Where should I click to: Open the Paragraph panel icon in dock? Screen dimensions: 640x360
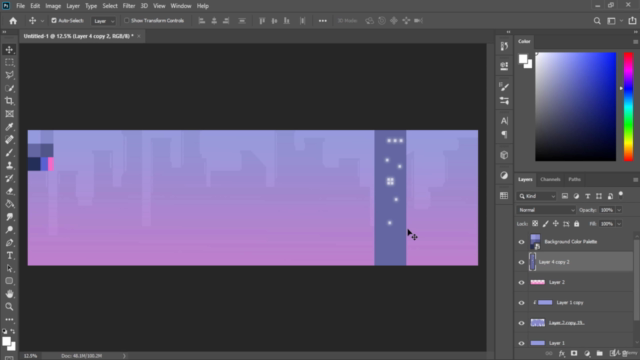(x=504, y=134)
